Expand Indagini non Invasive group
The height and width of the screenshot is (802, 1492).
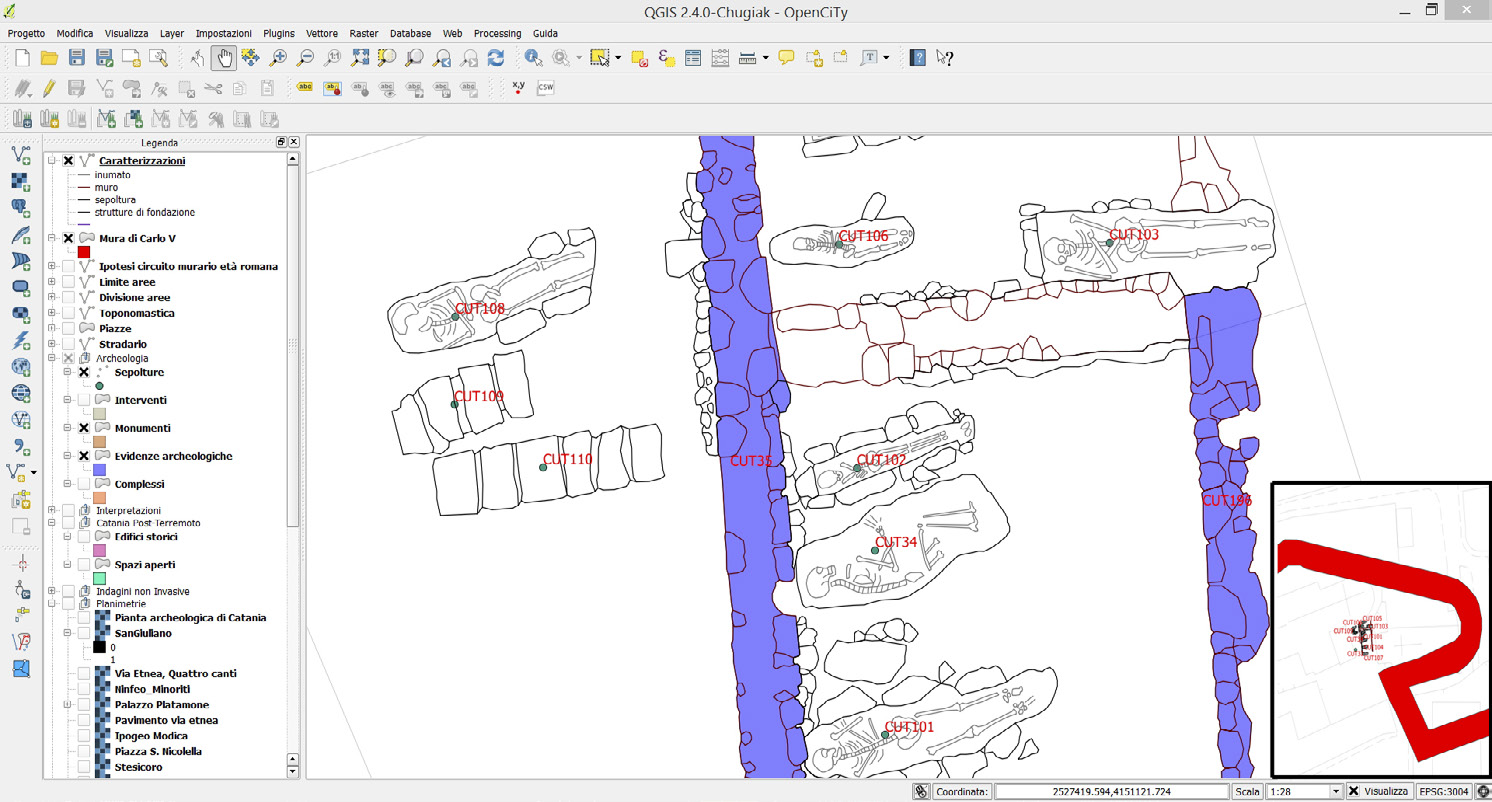point(52,591)
